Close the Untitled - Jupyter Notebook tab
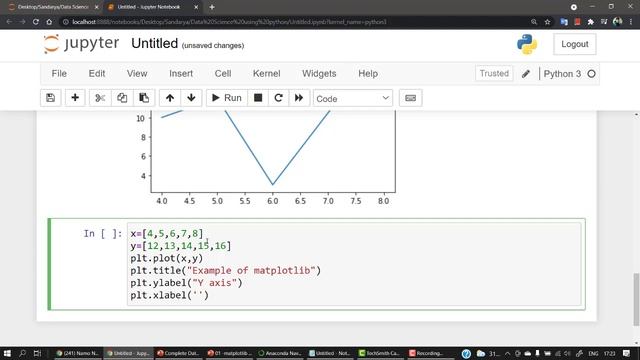Screen dimensions: 640x360 pyautogui.click(x=196, y=7)
